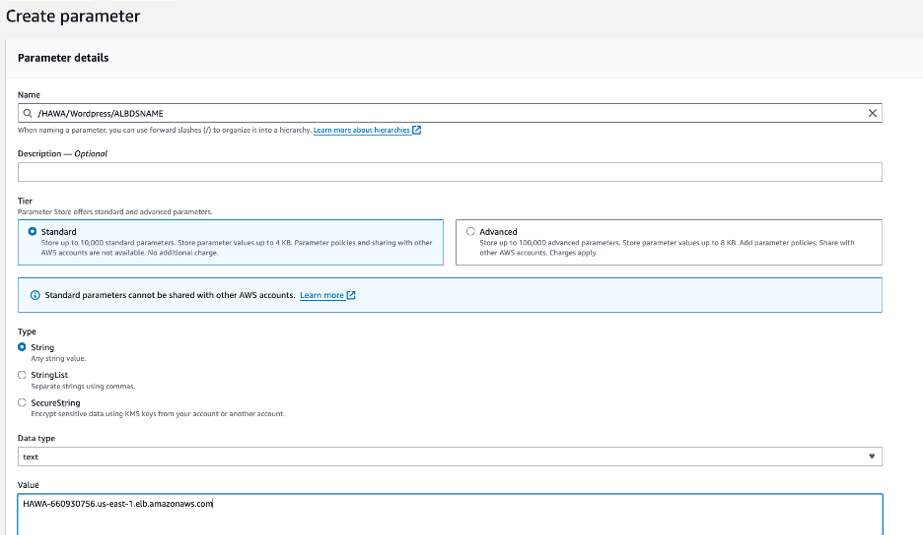Click external link icon after banner's Learn more
The width and height of the screenshot is (923, 535).
pyautogui.click(x=351, y=295)
